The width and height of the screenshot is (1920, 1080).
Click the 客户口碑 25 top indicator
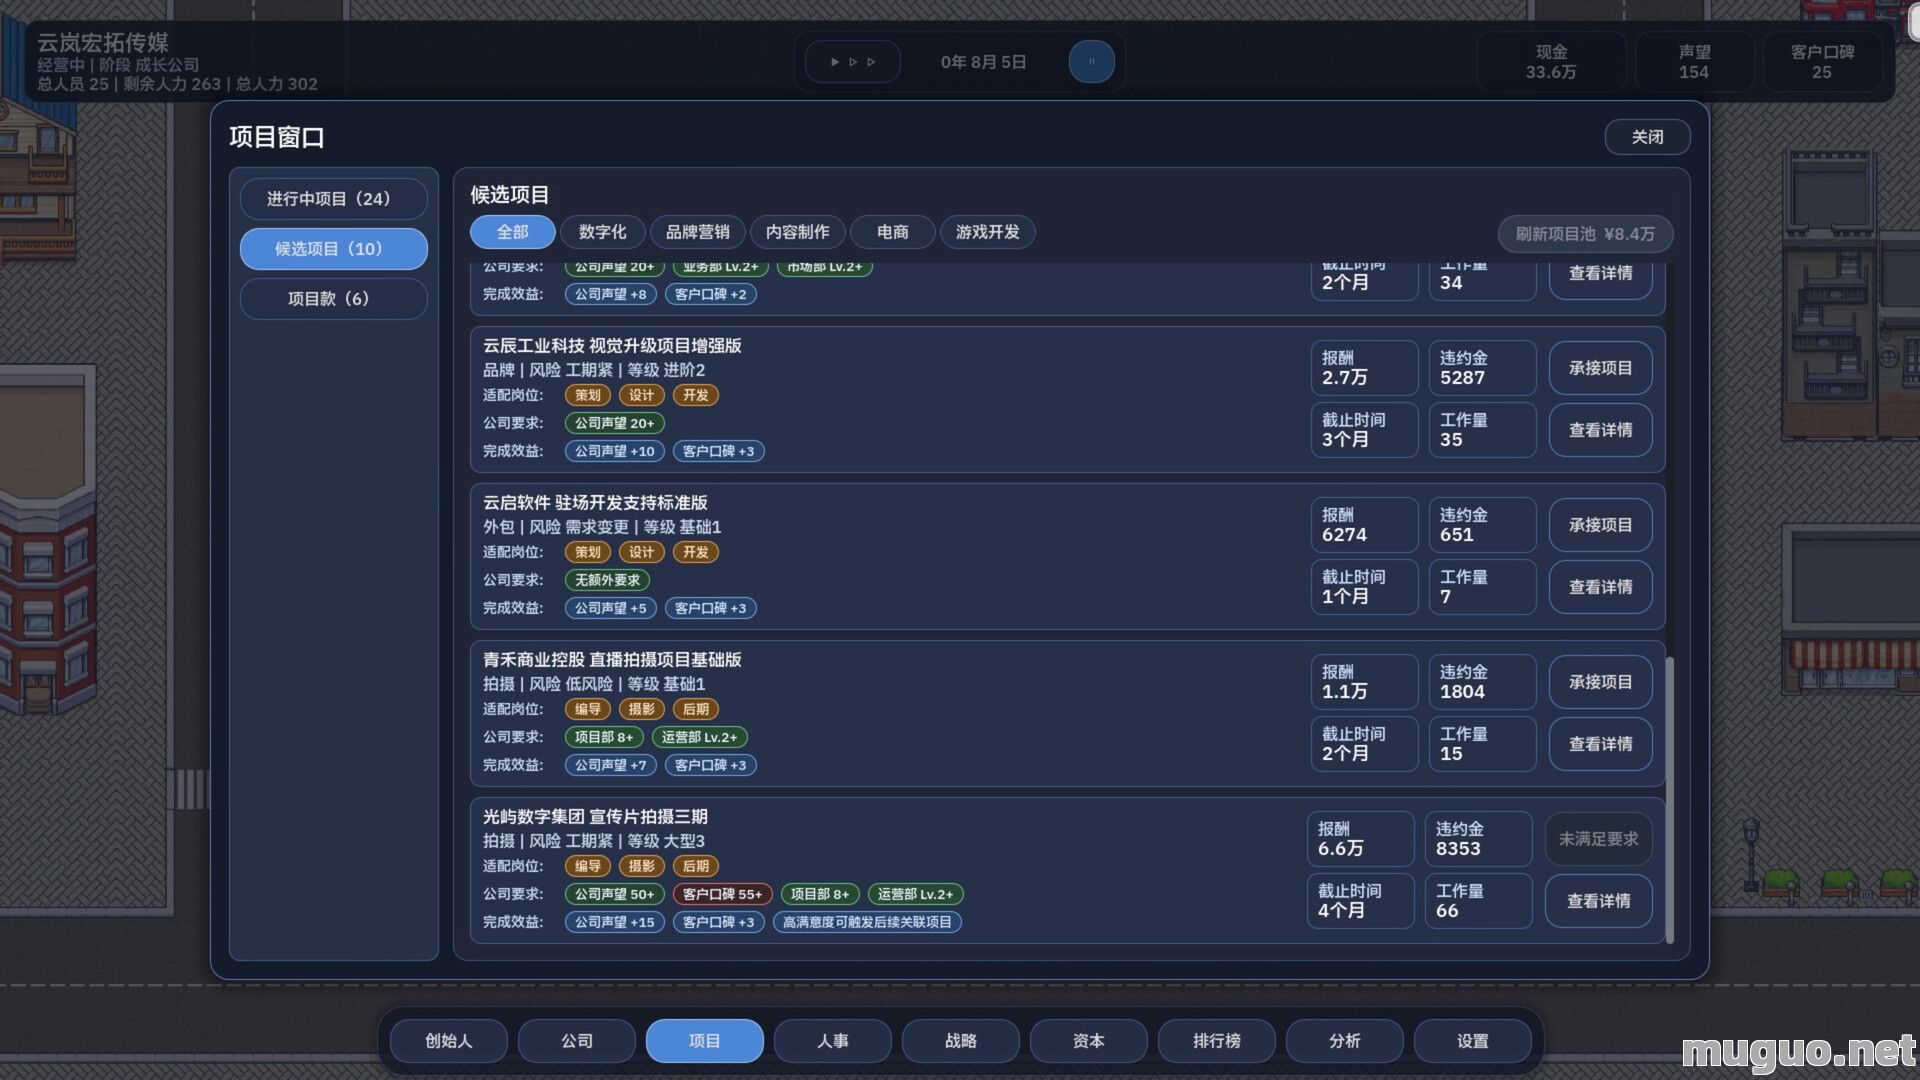click(1822, 62)
